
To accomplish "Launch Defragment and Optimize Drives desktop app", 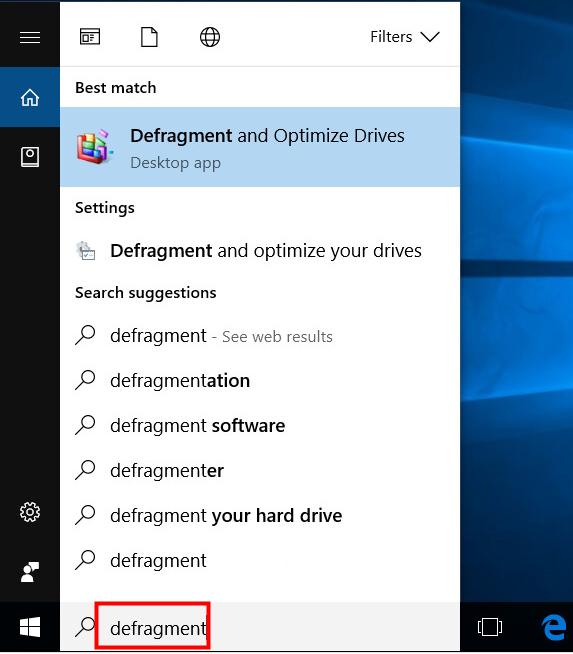I will pos(260,147).
